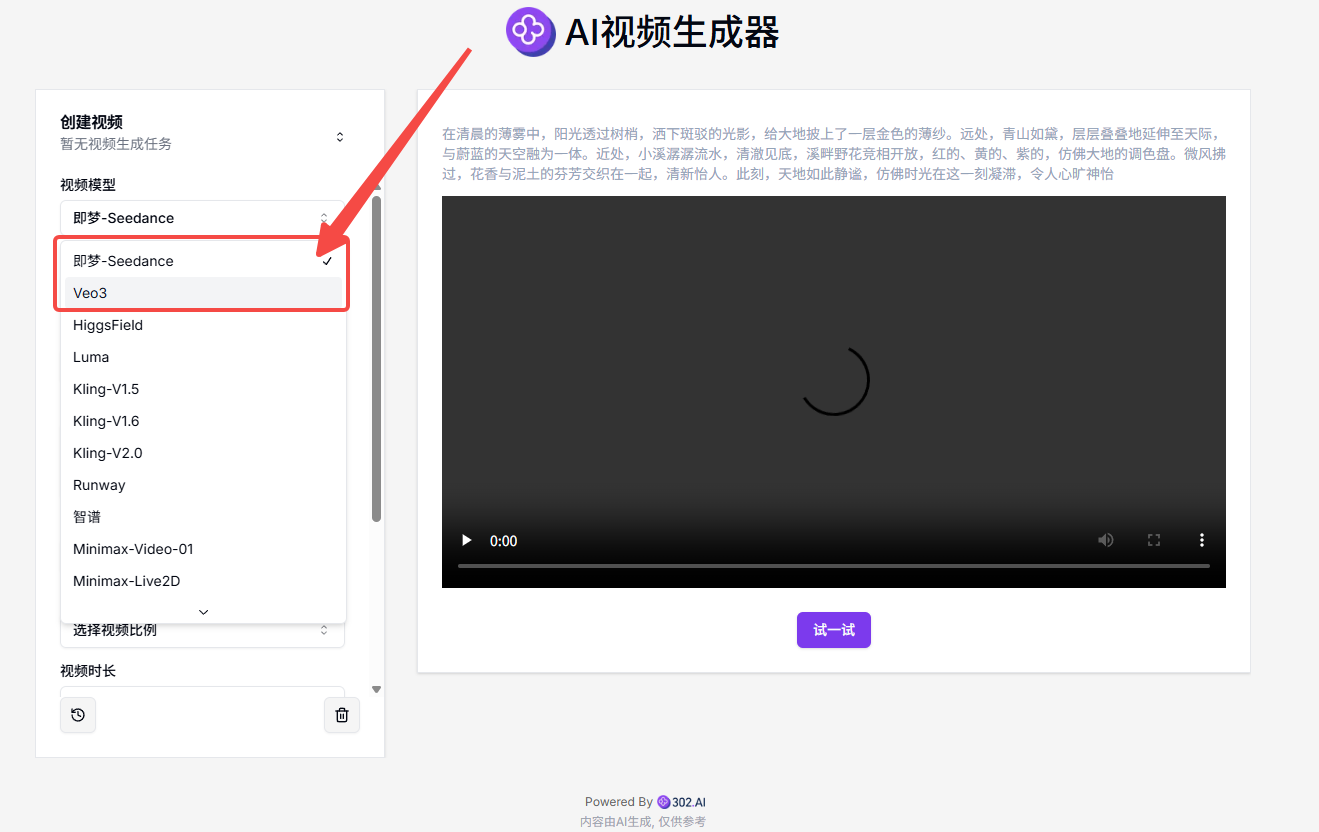Screen dimensions: 1319x832
Task: Click the 创建视频 heading
Action: point(91,122)
